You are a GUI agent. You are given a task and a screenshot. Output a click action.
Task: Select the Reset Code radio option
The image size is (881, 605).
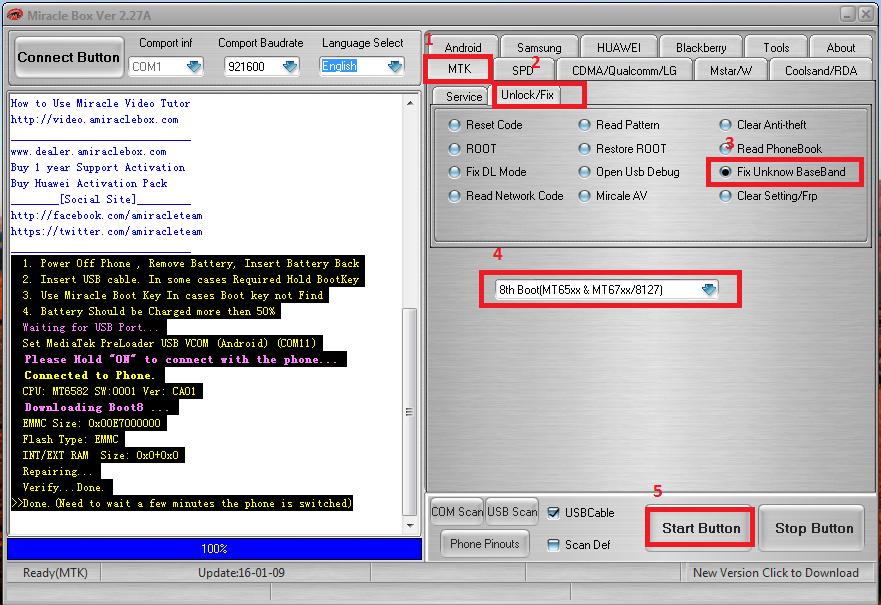[x=486, y=125]
